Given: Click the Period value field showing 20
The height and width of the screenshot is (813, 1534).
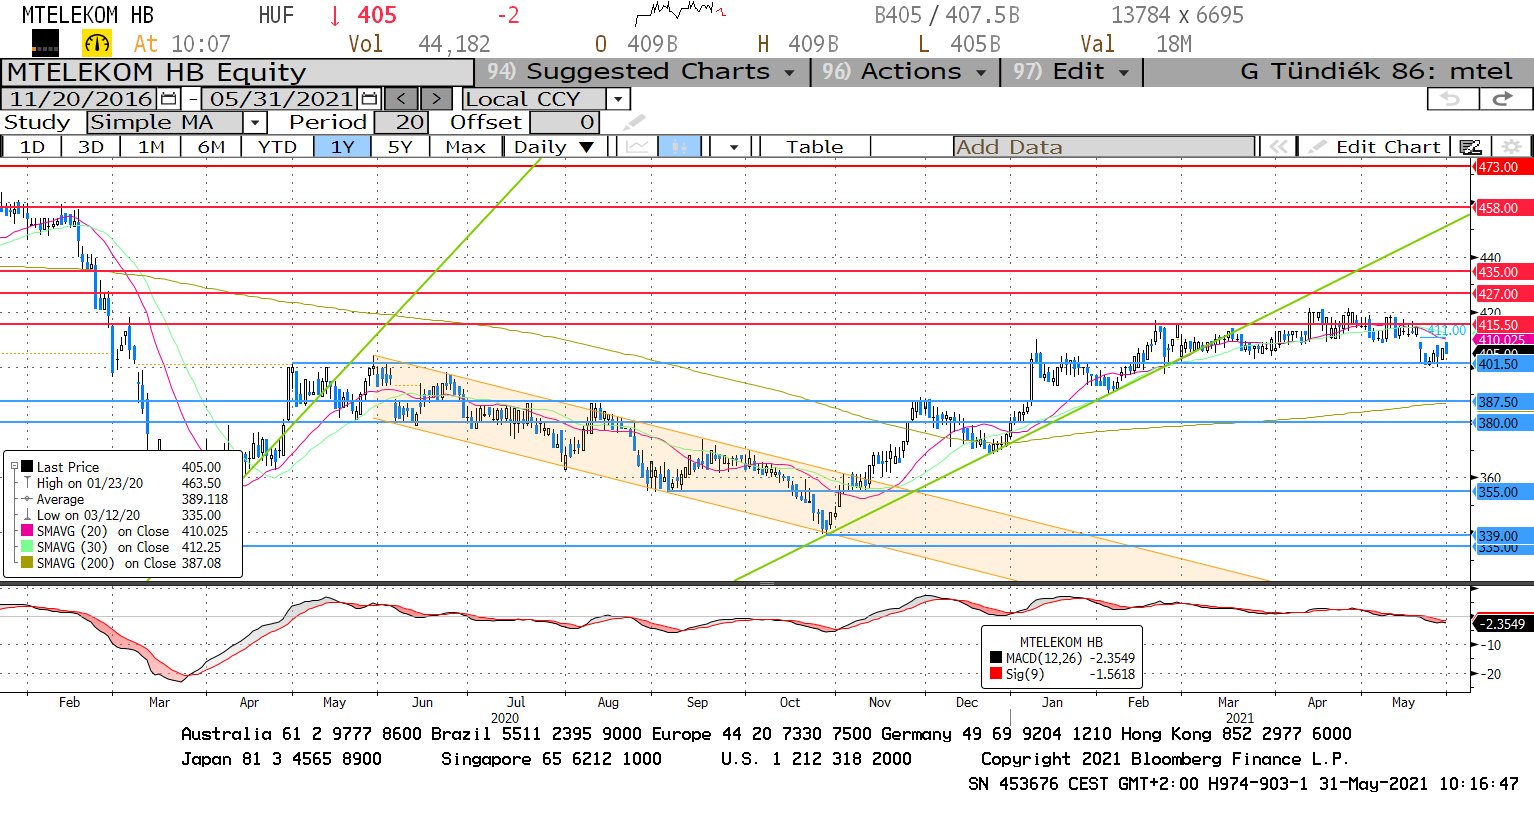Looking at the screenshot, I should tap(402, 123).
